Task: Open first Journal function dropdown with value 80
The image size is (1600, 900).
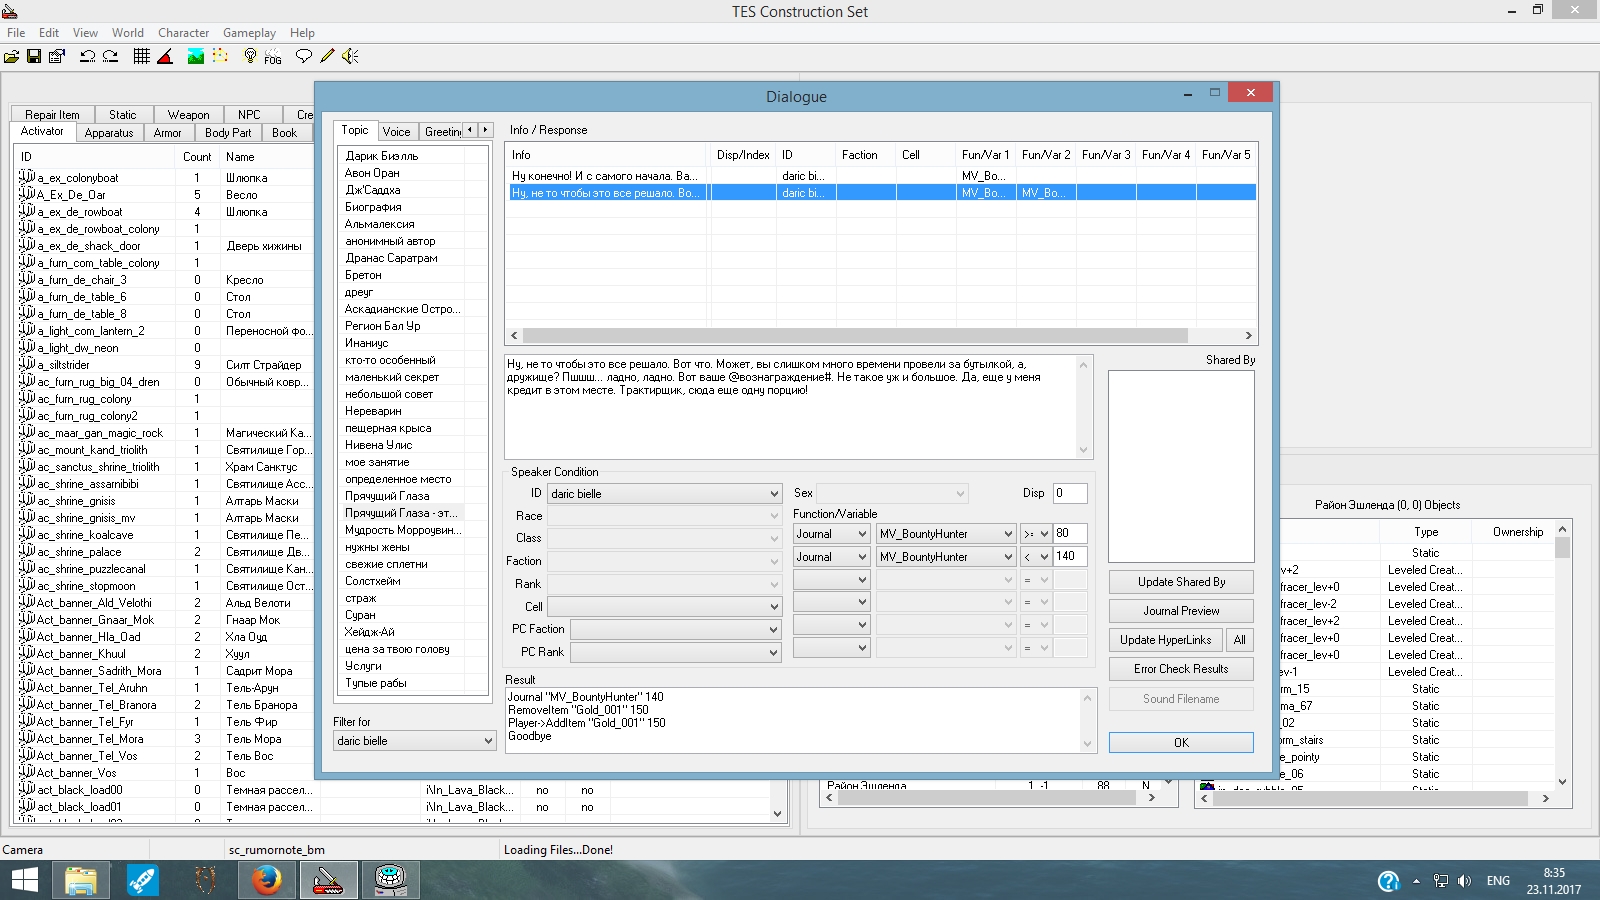Action: point(831,534)
